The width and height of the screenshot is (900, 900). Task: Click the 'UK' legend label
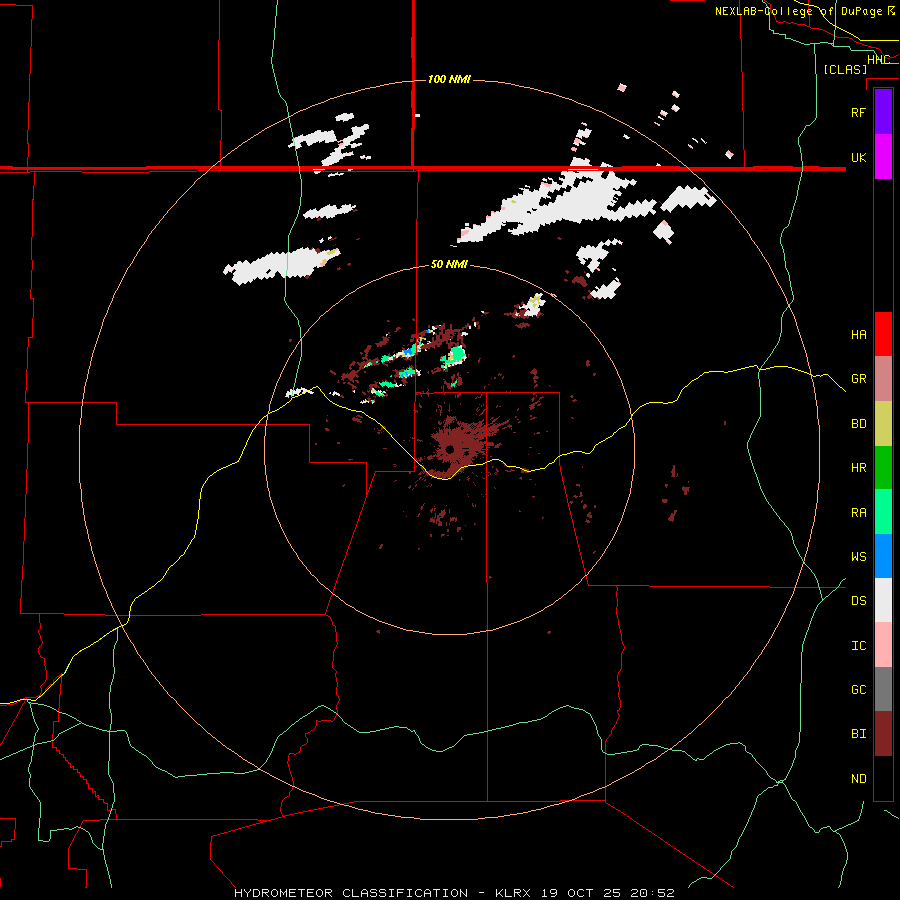point(858,158)
